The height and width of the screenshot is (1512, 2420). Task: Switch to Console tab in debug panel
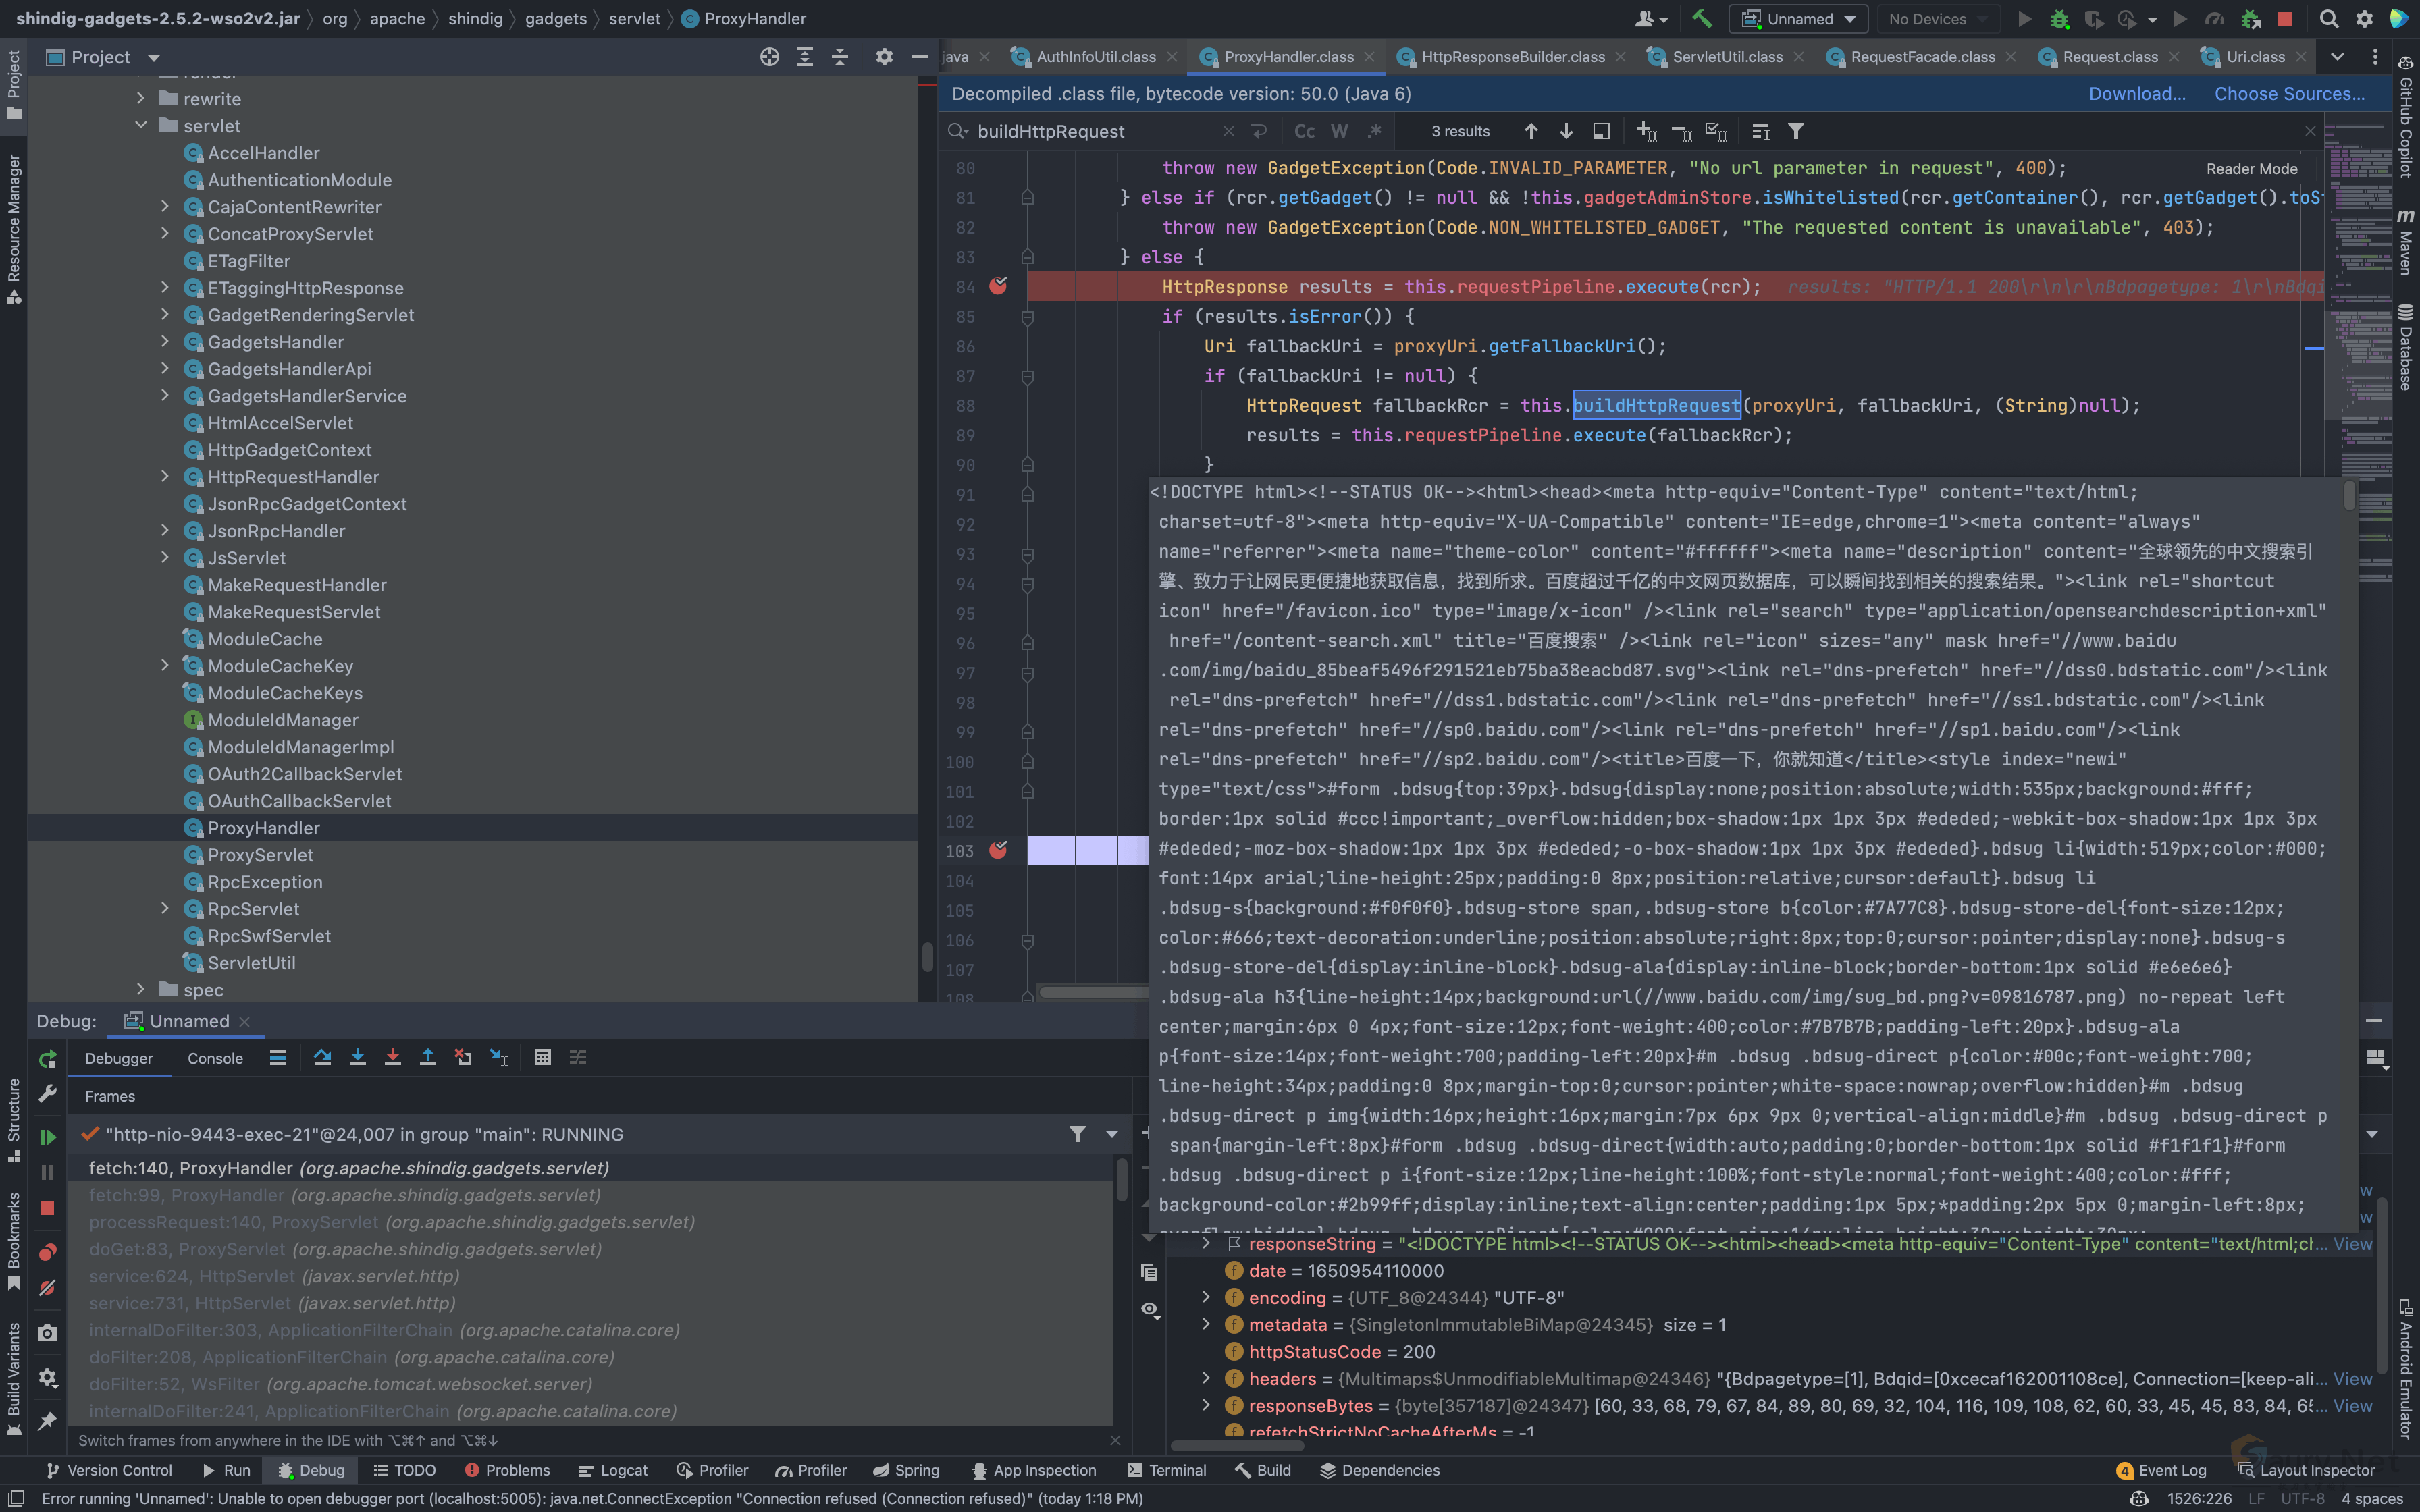pyautogui.click(x=215, y=1058)
